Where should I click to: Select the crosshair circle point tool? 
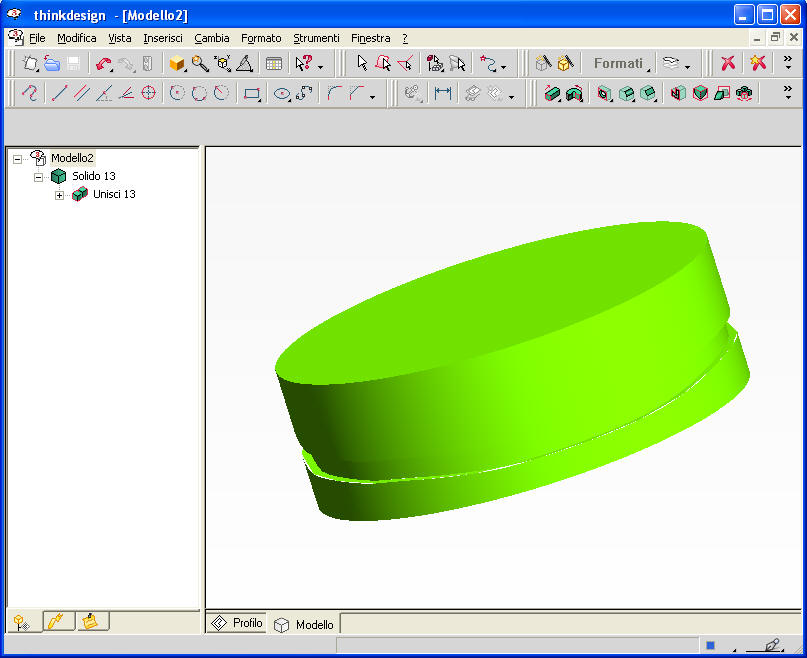pyautogui.click(x=148, y=93)
